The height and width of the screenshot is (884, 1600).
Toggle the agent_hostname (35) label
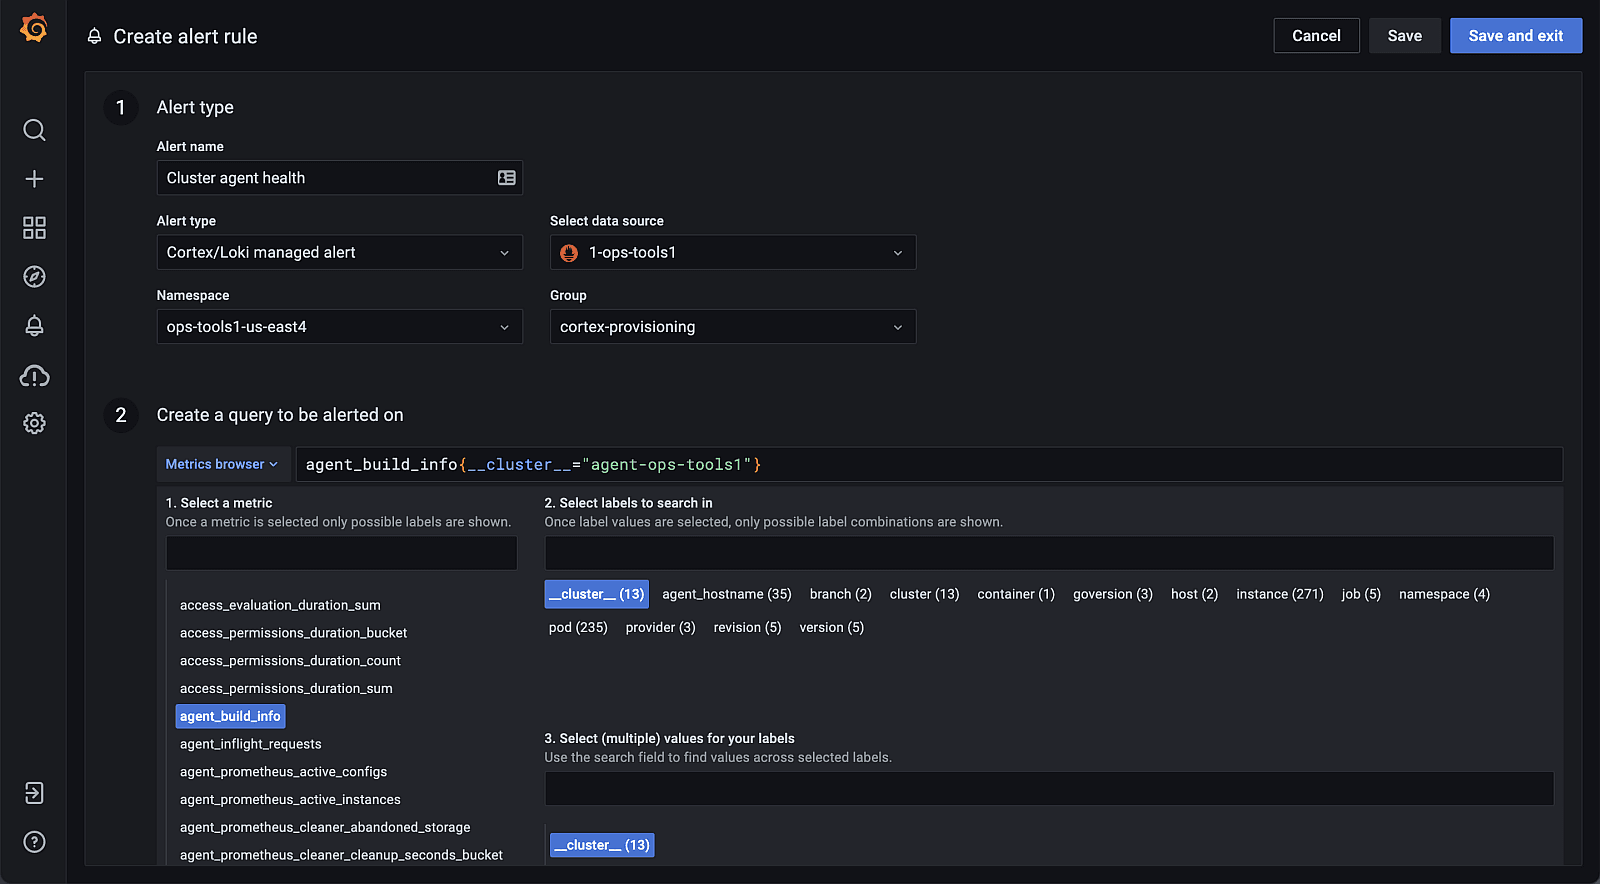(726, 594)
